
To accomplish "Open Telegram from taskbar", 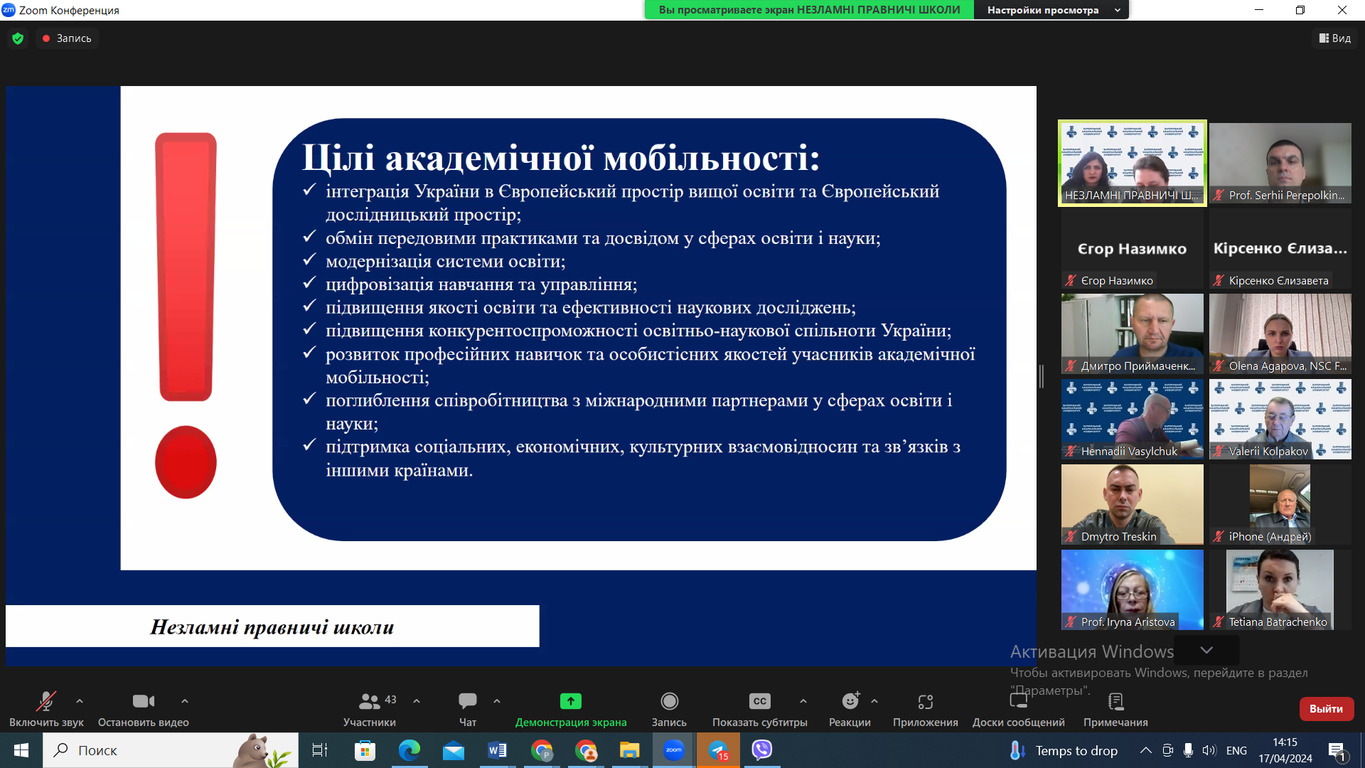I will 718,750.
